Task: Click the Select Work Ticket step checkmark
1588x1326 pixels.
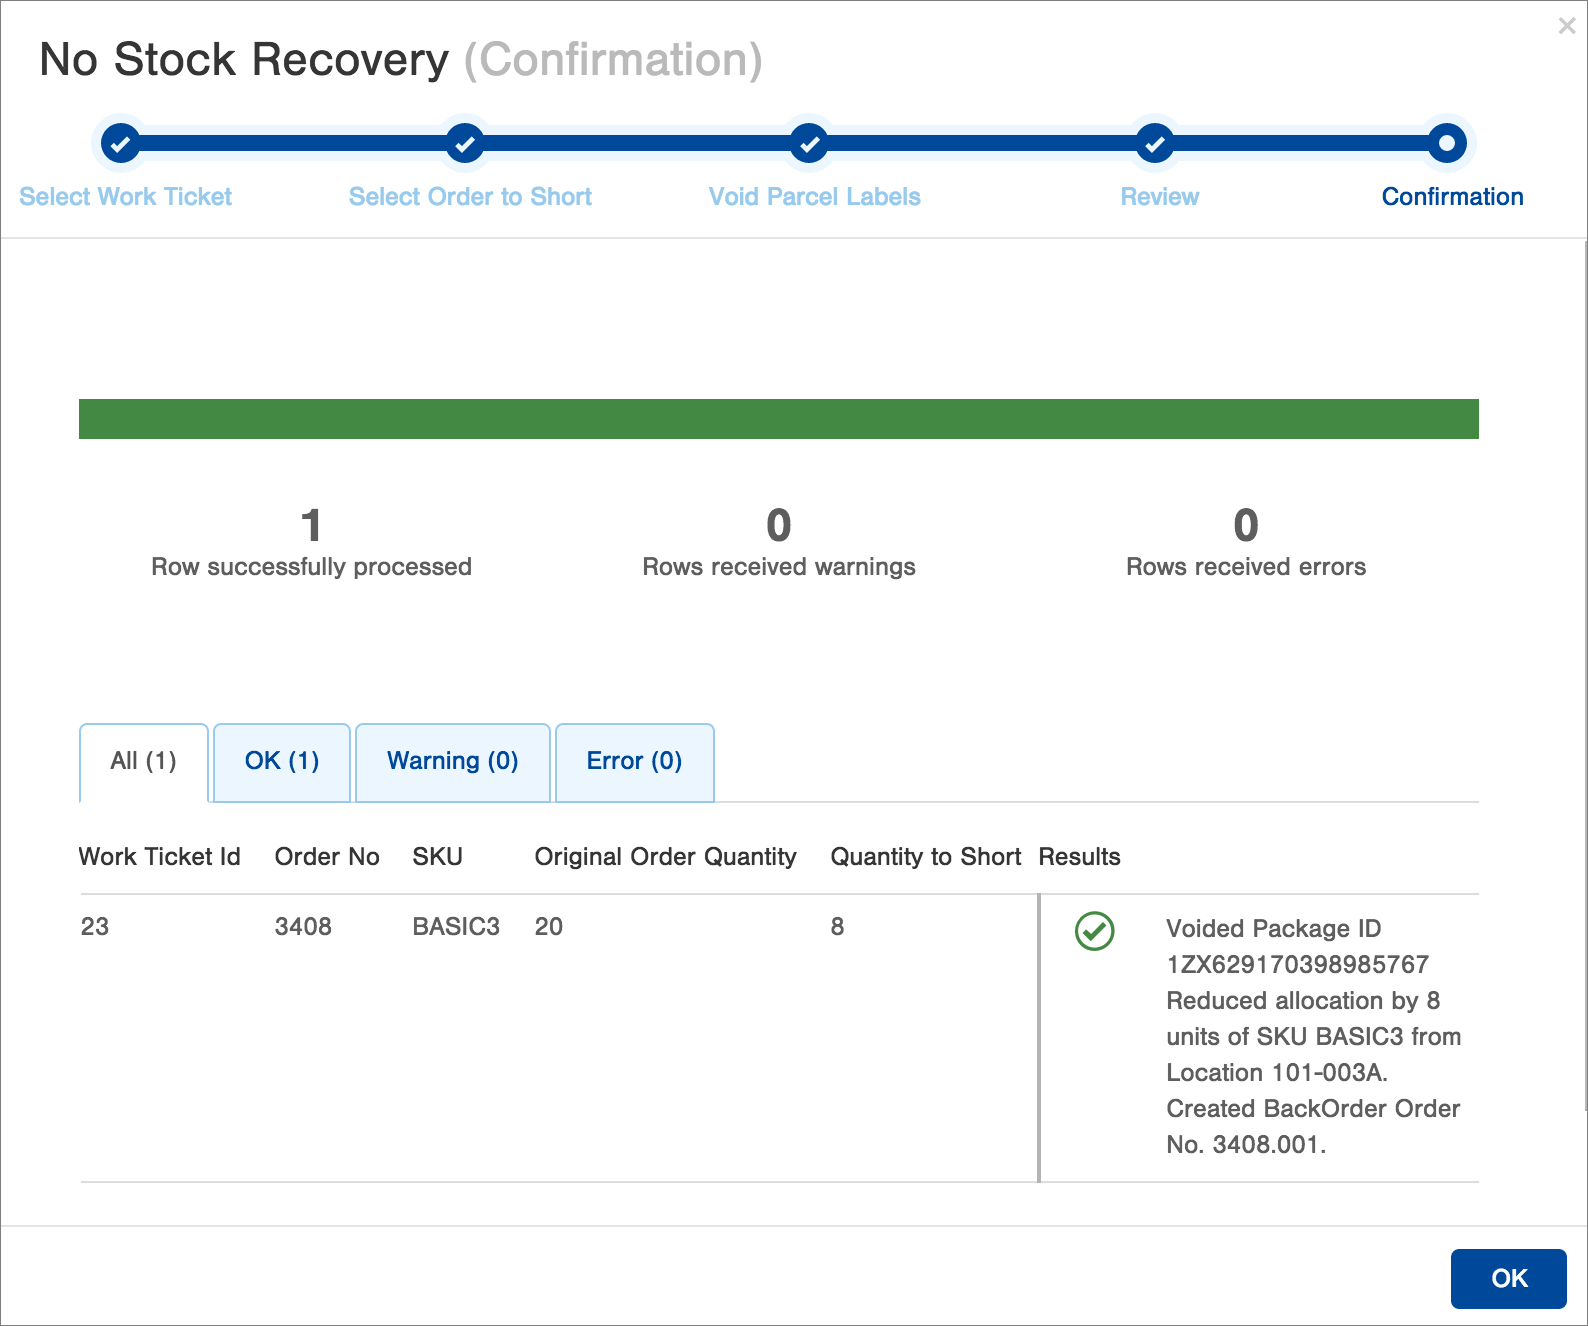Action: [121, 144]
